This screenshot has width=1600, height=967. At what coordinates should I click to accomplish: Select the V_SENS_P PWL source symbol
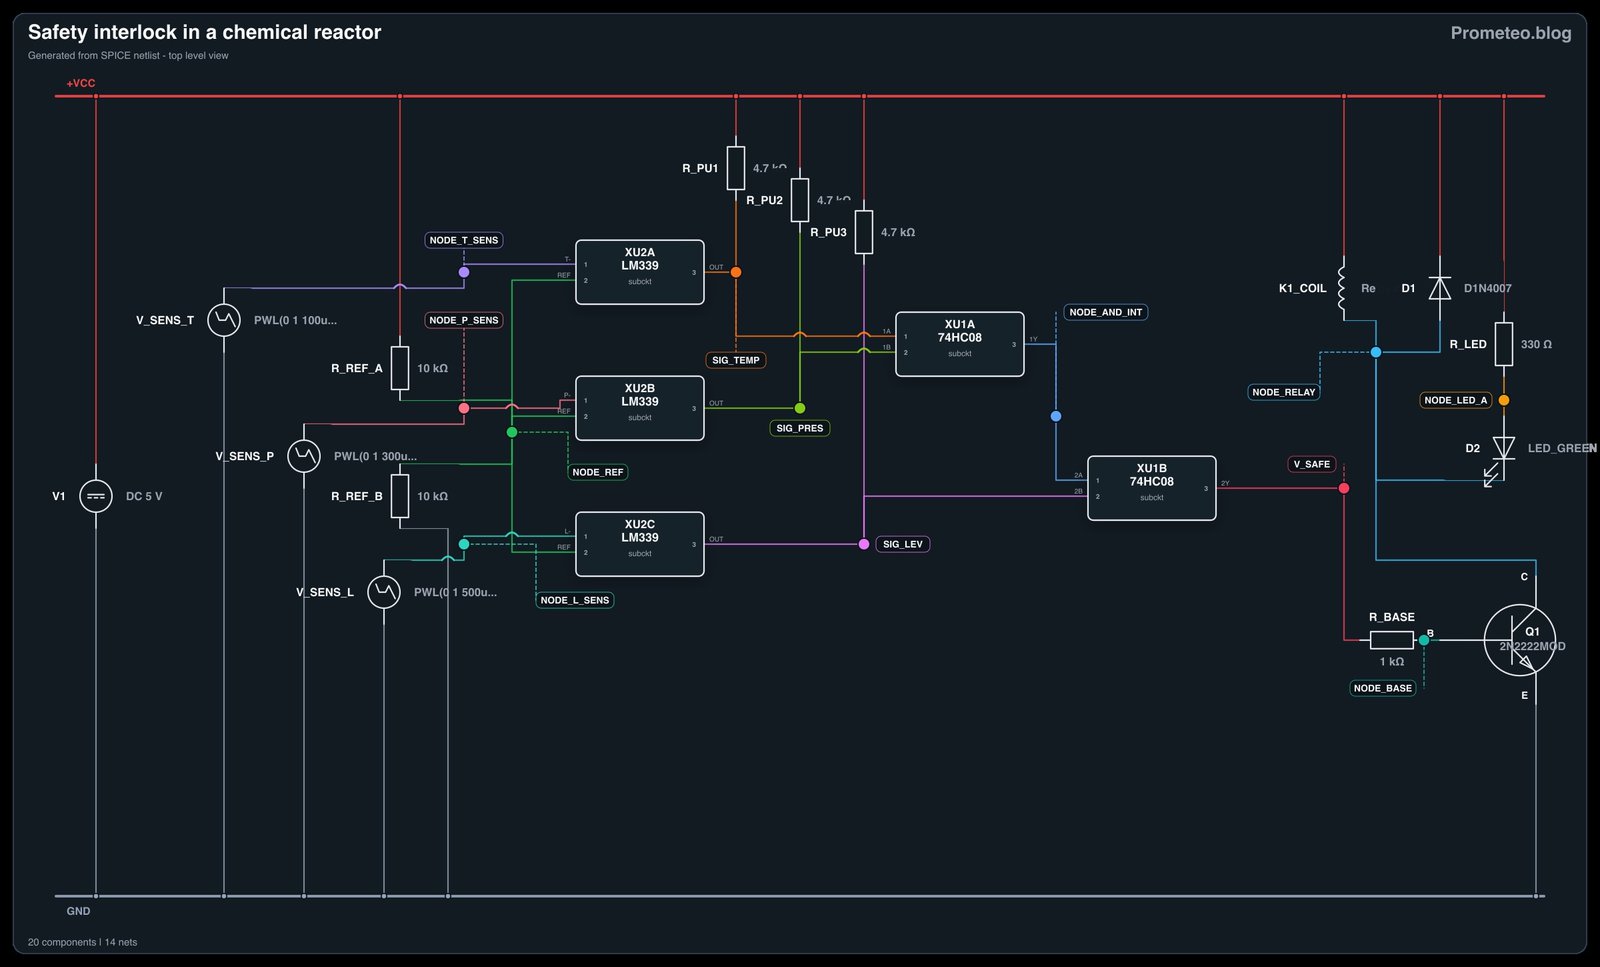[304, 456]
